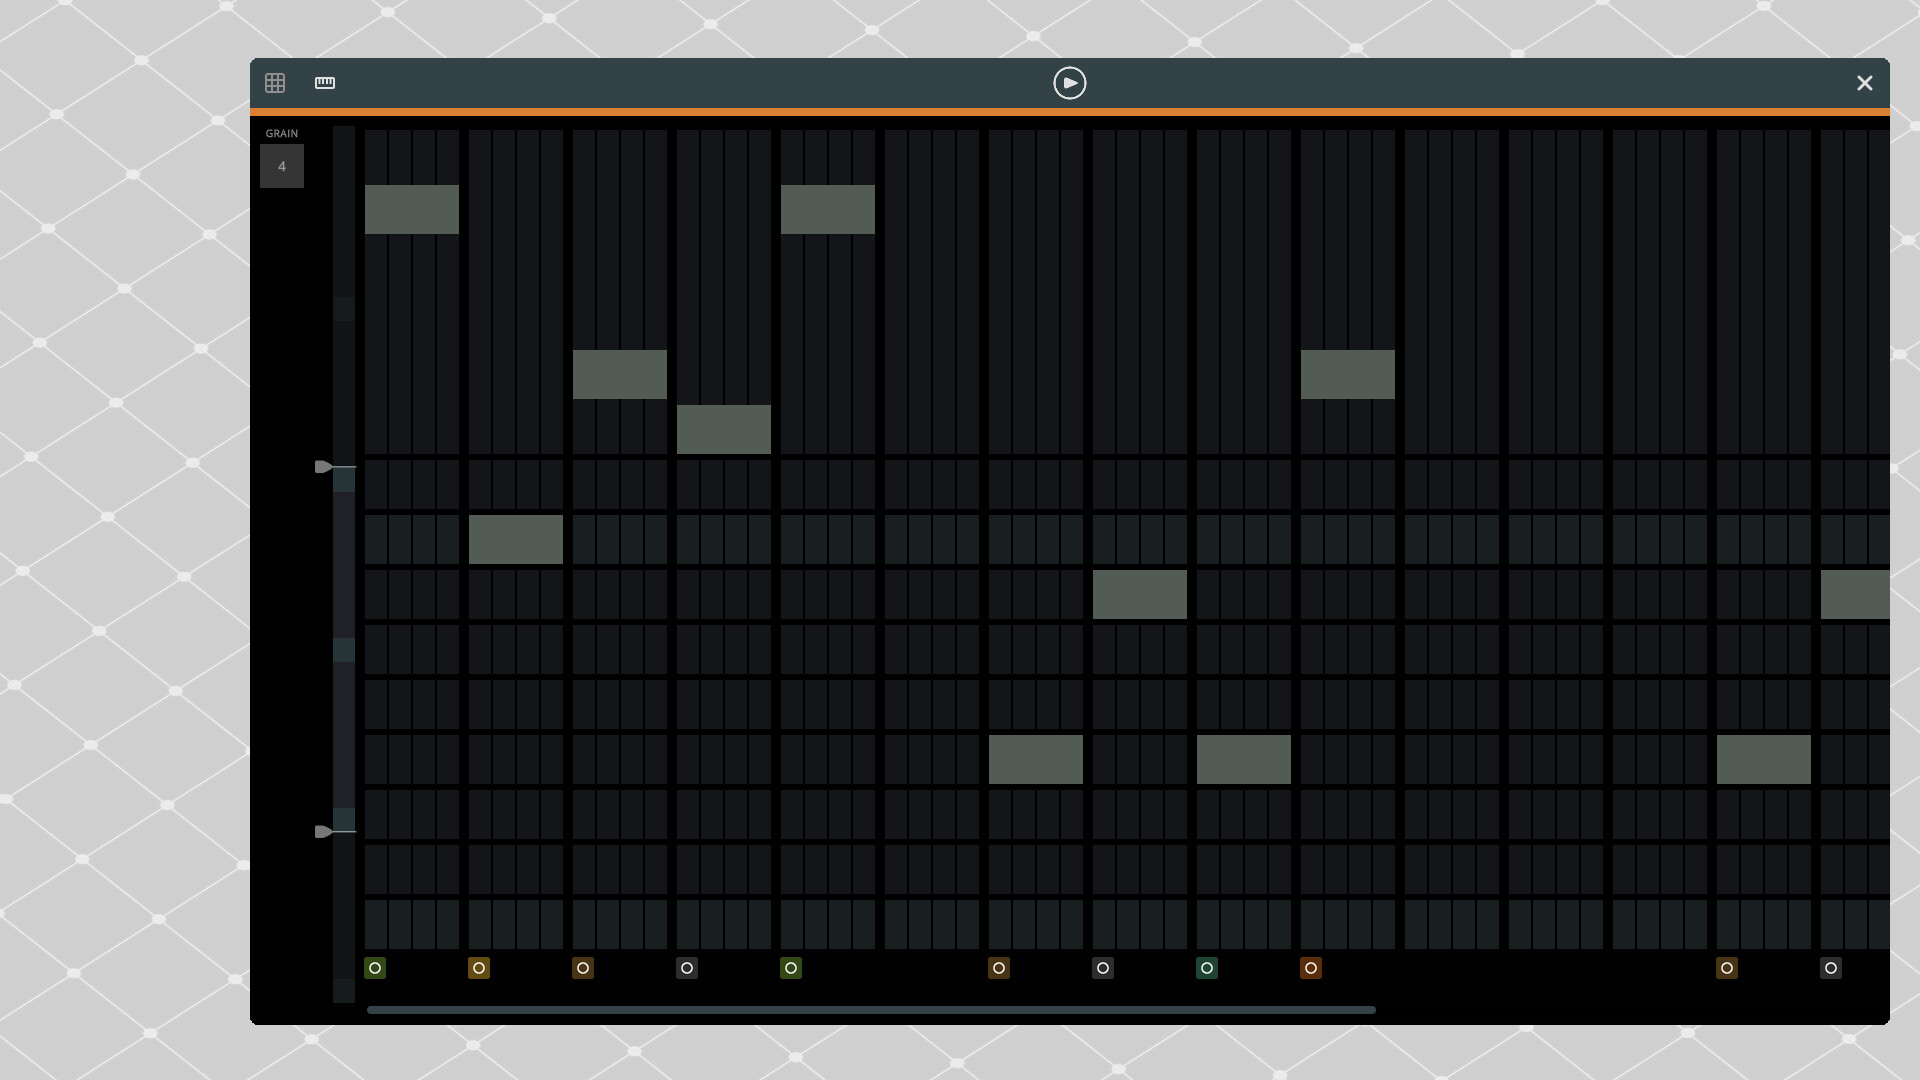
Task: Toggle the green circle marker under the first bar
Action: click(x=375, y=968)
